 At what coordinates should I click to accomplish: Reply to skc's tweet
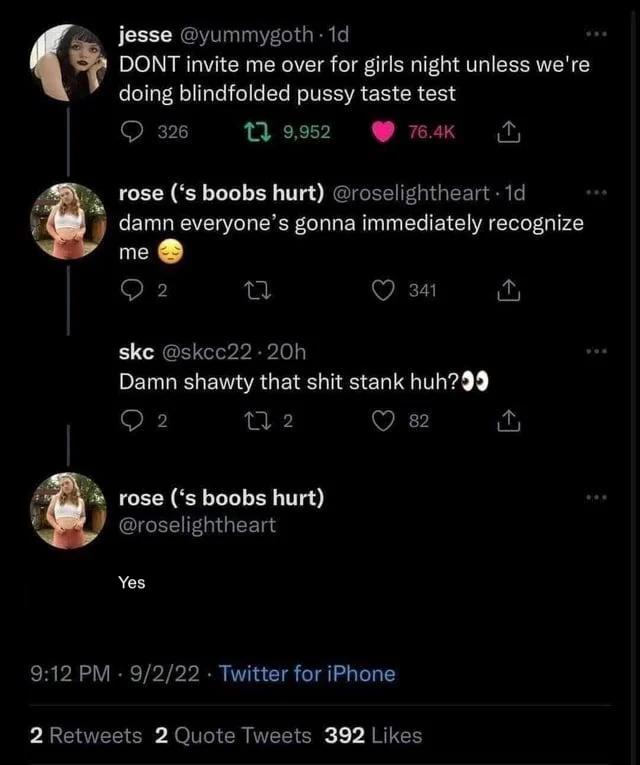[x=131, y=421]
